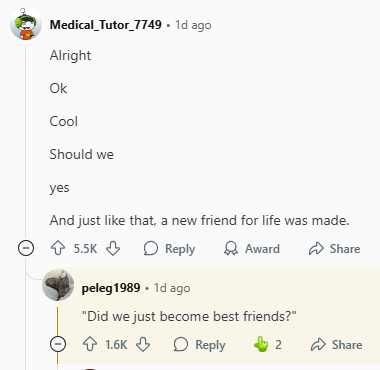
Task: Collapse peleg1989's reply thread
Action: [58, 344]
